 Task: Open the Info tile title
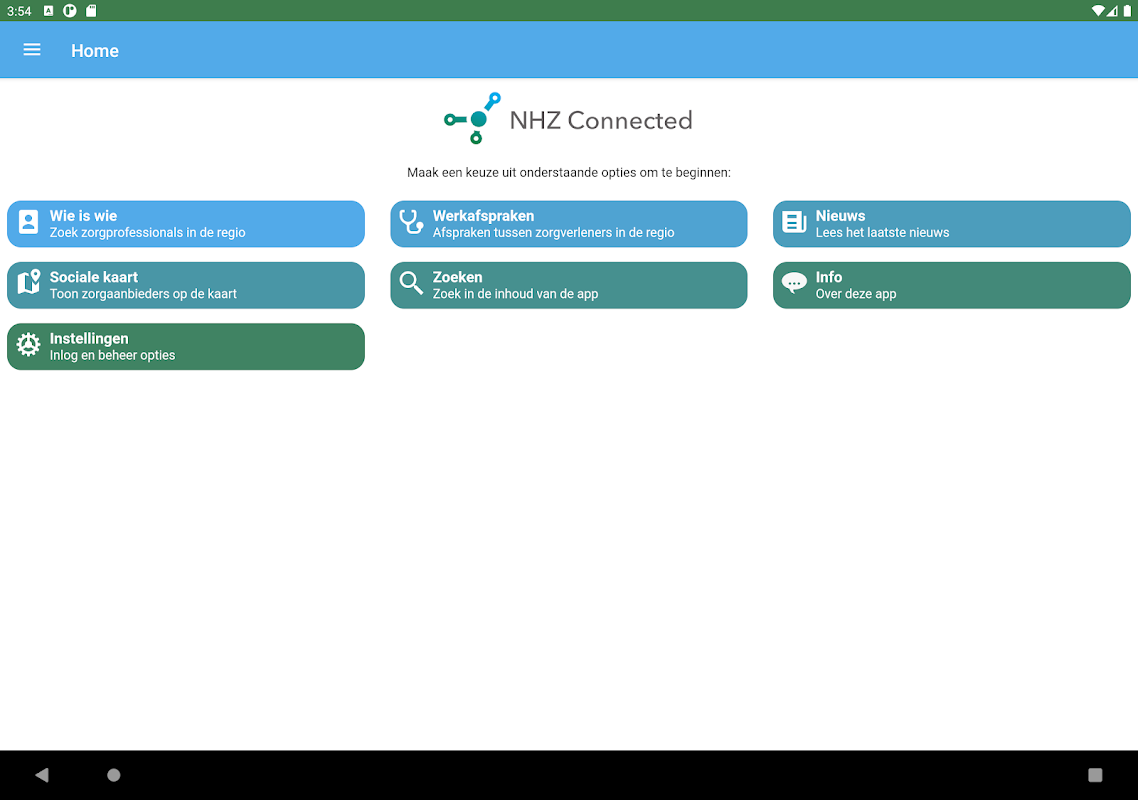click(x=829, y=277)
